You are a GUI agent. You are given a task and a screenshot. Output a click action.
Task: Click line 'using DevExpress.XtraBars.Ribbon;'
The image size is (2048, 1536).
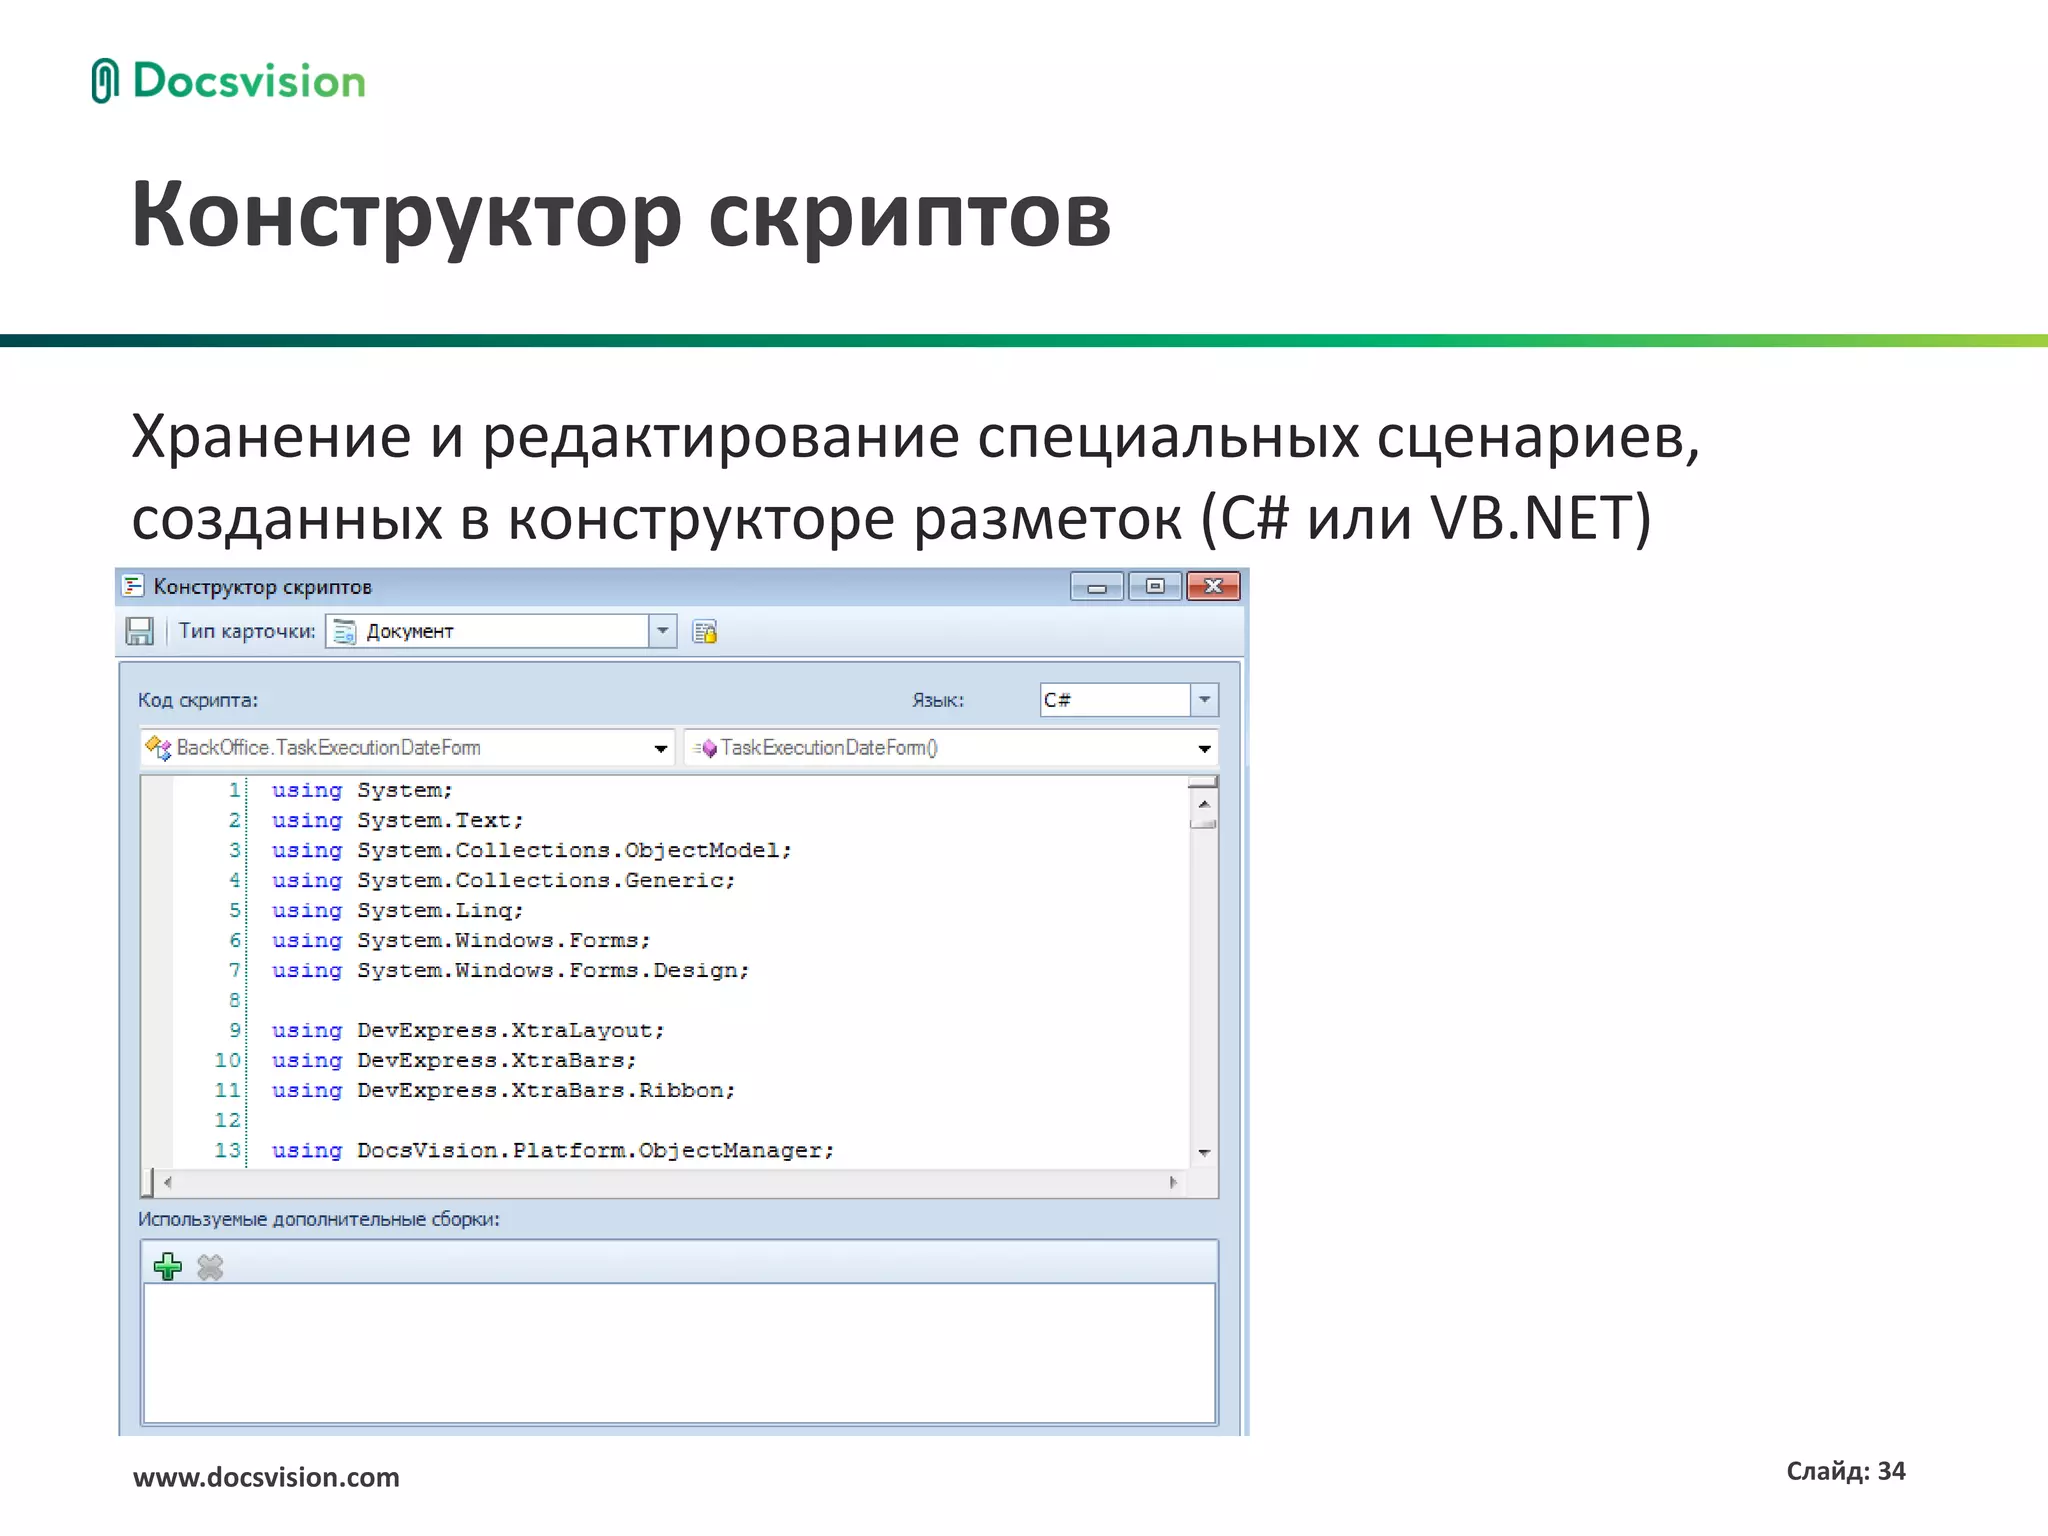coord(503,1091)
